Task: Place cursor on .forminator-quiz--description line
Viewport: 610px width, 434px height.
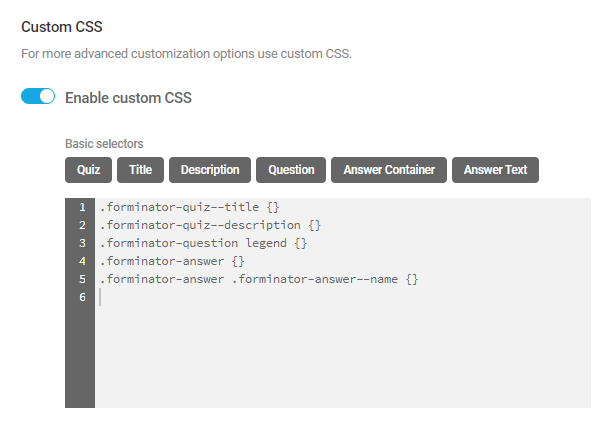Action: pos(210,225)
